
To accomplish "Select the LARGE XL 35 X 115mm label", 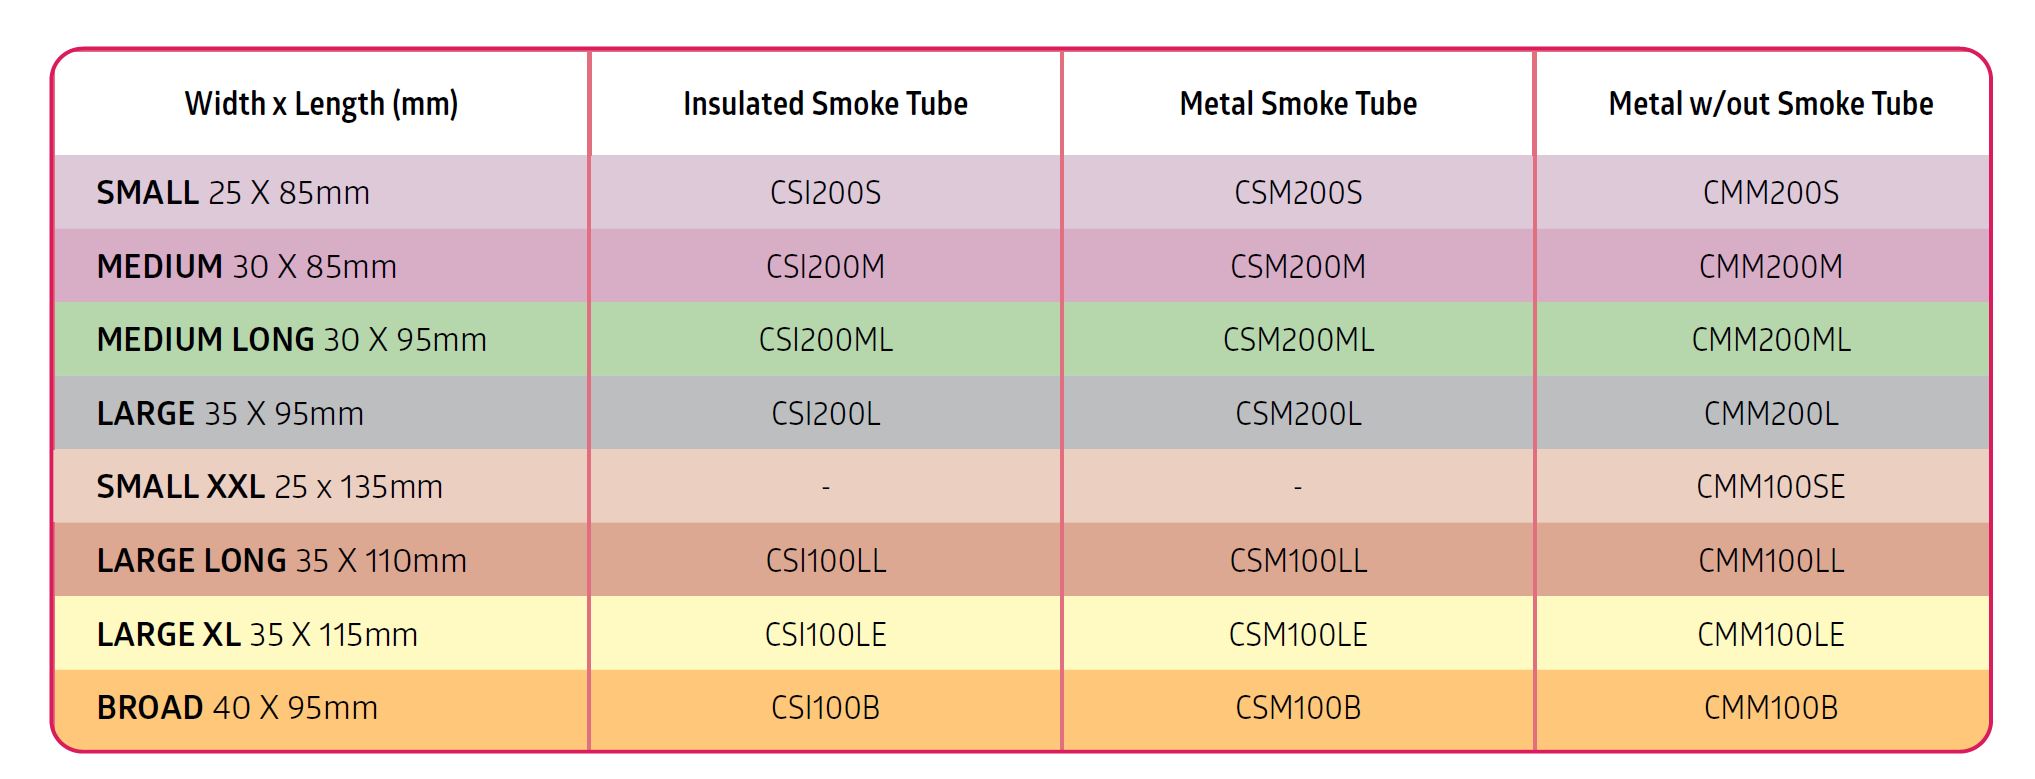I will 257,635.
